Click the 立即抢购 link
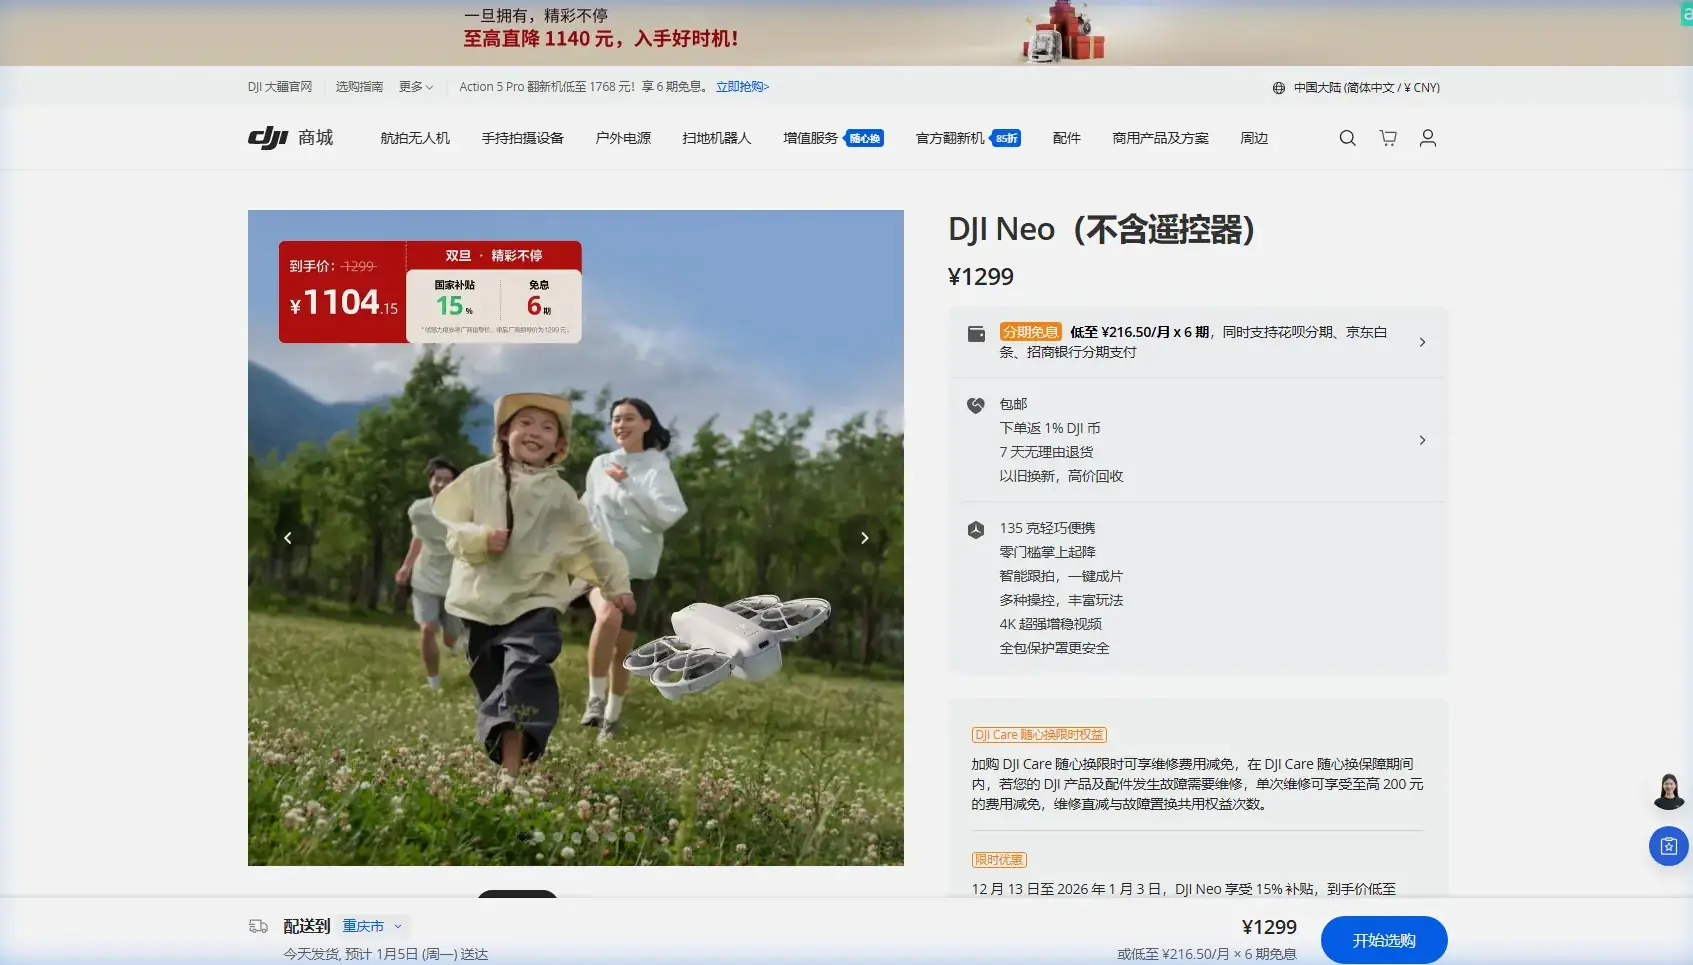 [742, 87]
